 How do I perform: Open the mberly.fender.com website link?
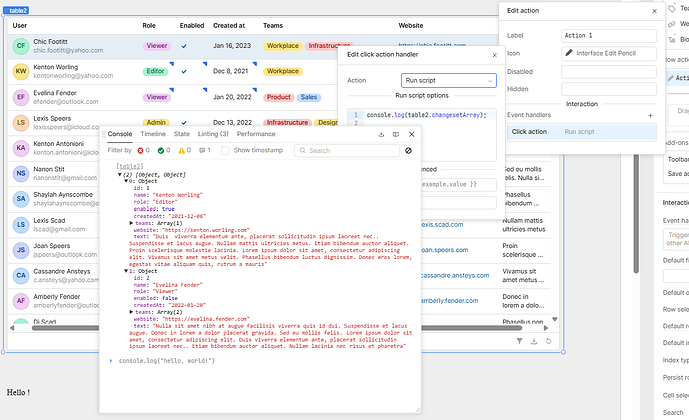click(x=450, y=301)
